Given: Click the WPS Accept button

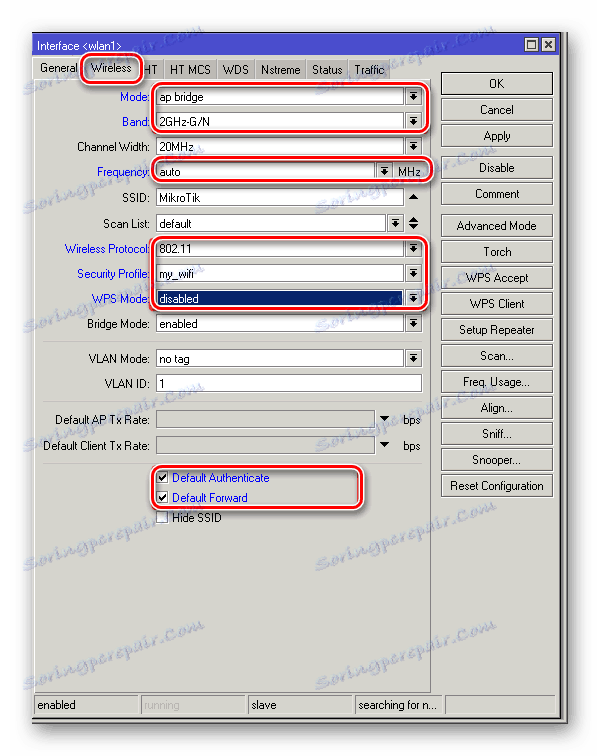Looking at the screenshot, I should (x=497, y=278).
